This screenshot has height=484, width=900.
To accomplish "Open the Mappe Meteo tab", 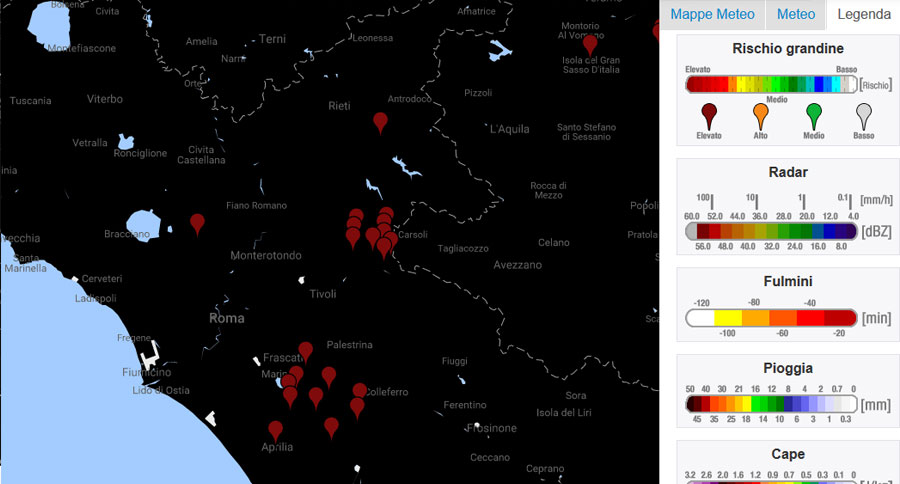I will pyautogui.click(x=712, y=15).
